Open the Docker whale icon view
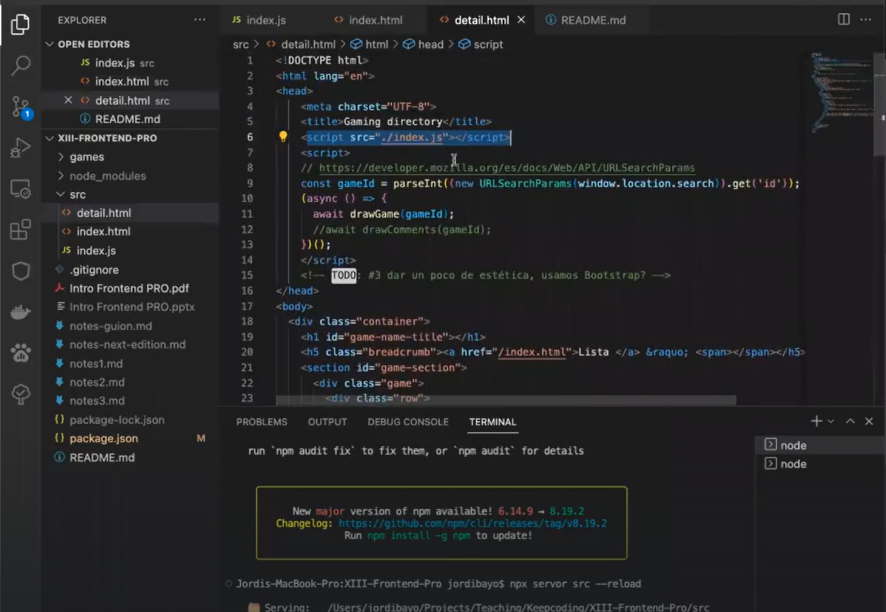886x612 pixels. click(x=20, y=312)
